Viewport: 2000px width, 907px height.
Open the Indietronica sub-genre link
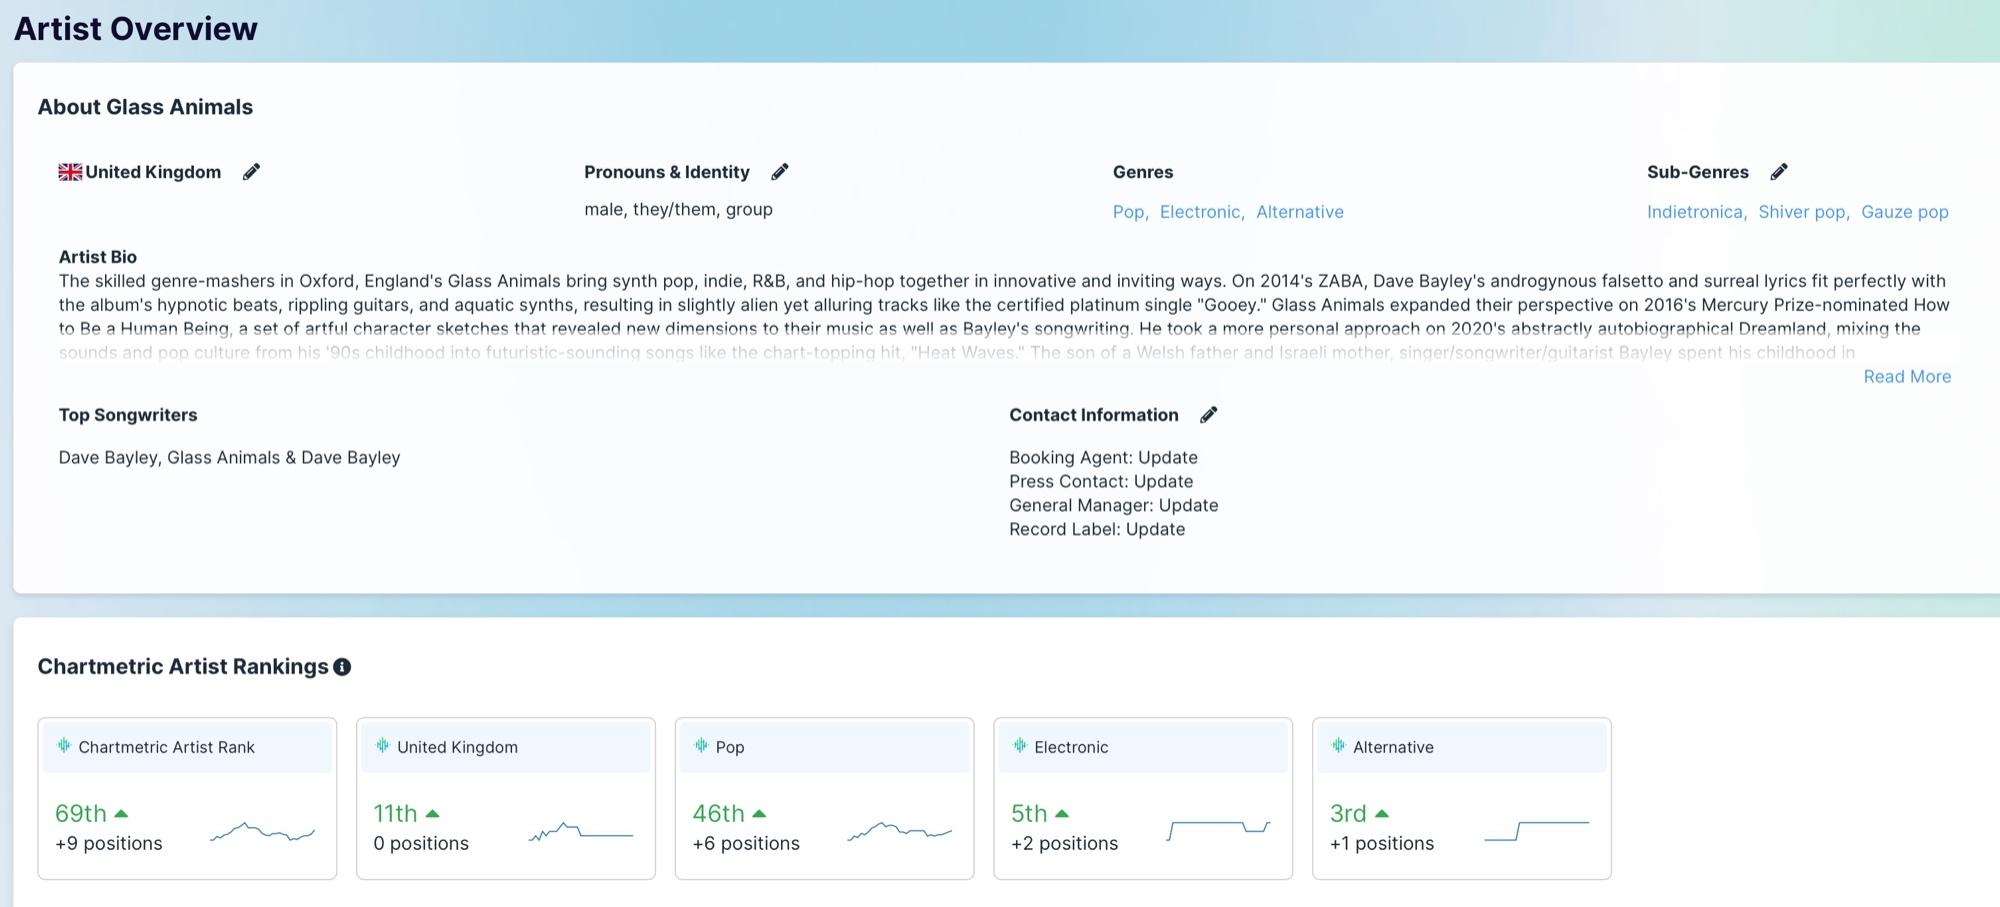pyautogui.click(x=1695, y=212)
